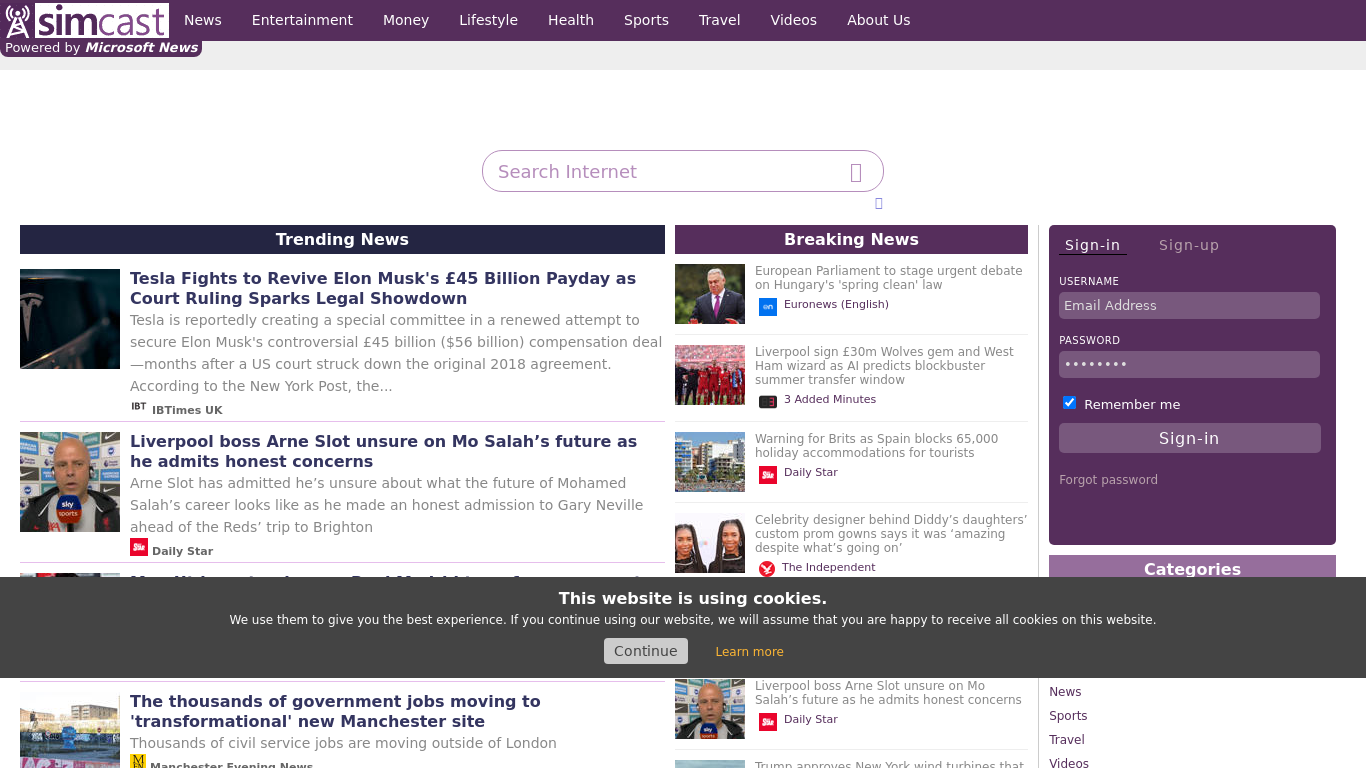This screenshot has height=768, width=1366.
Task: Open the Travel menu
Action: pyautogui.click(x=720, y=20)
